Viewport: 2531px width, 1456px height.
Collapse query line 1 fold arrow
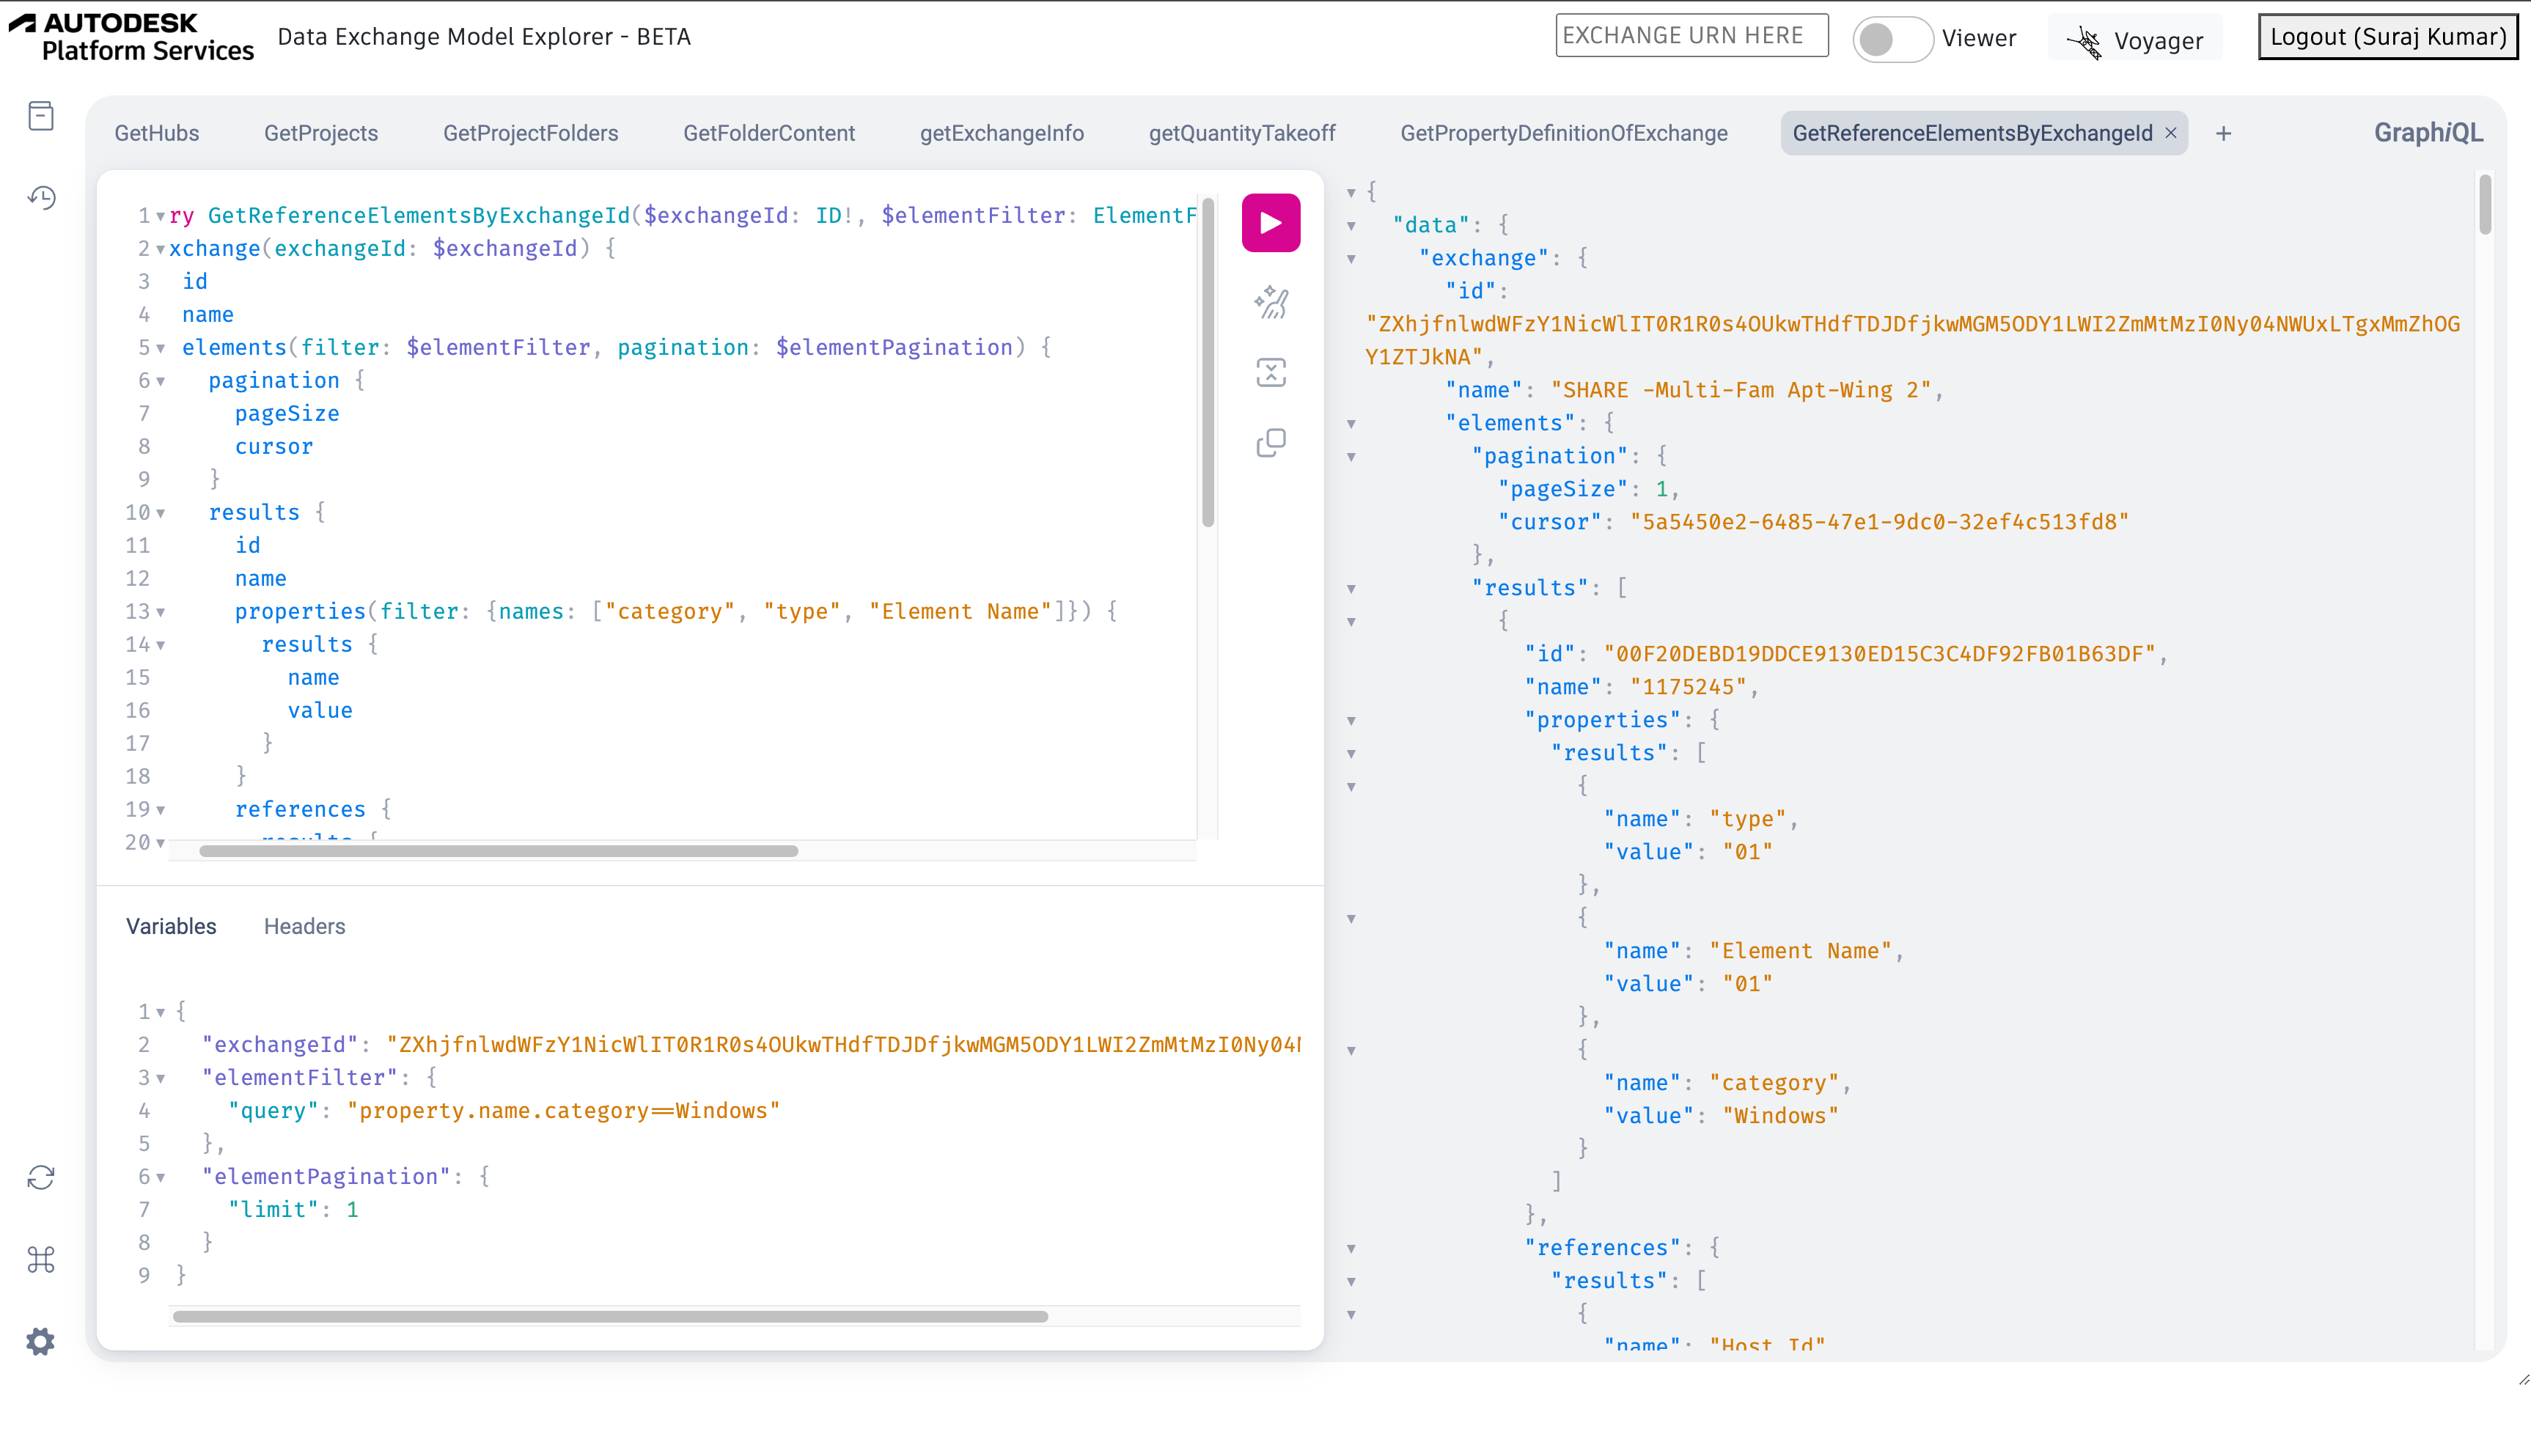point(160,216)
